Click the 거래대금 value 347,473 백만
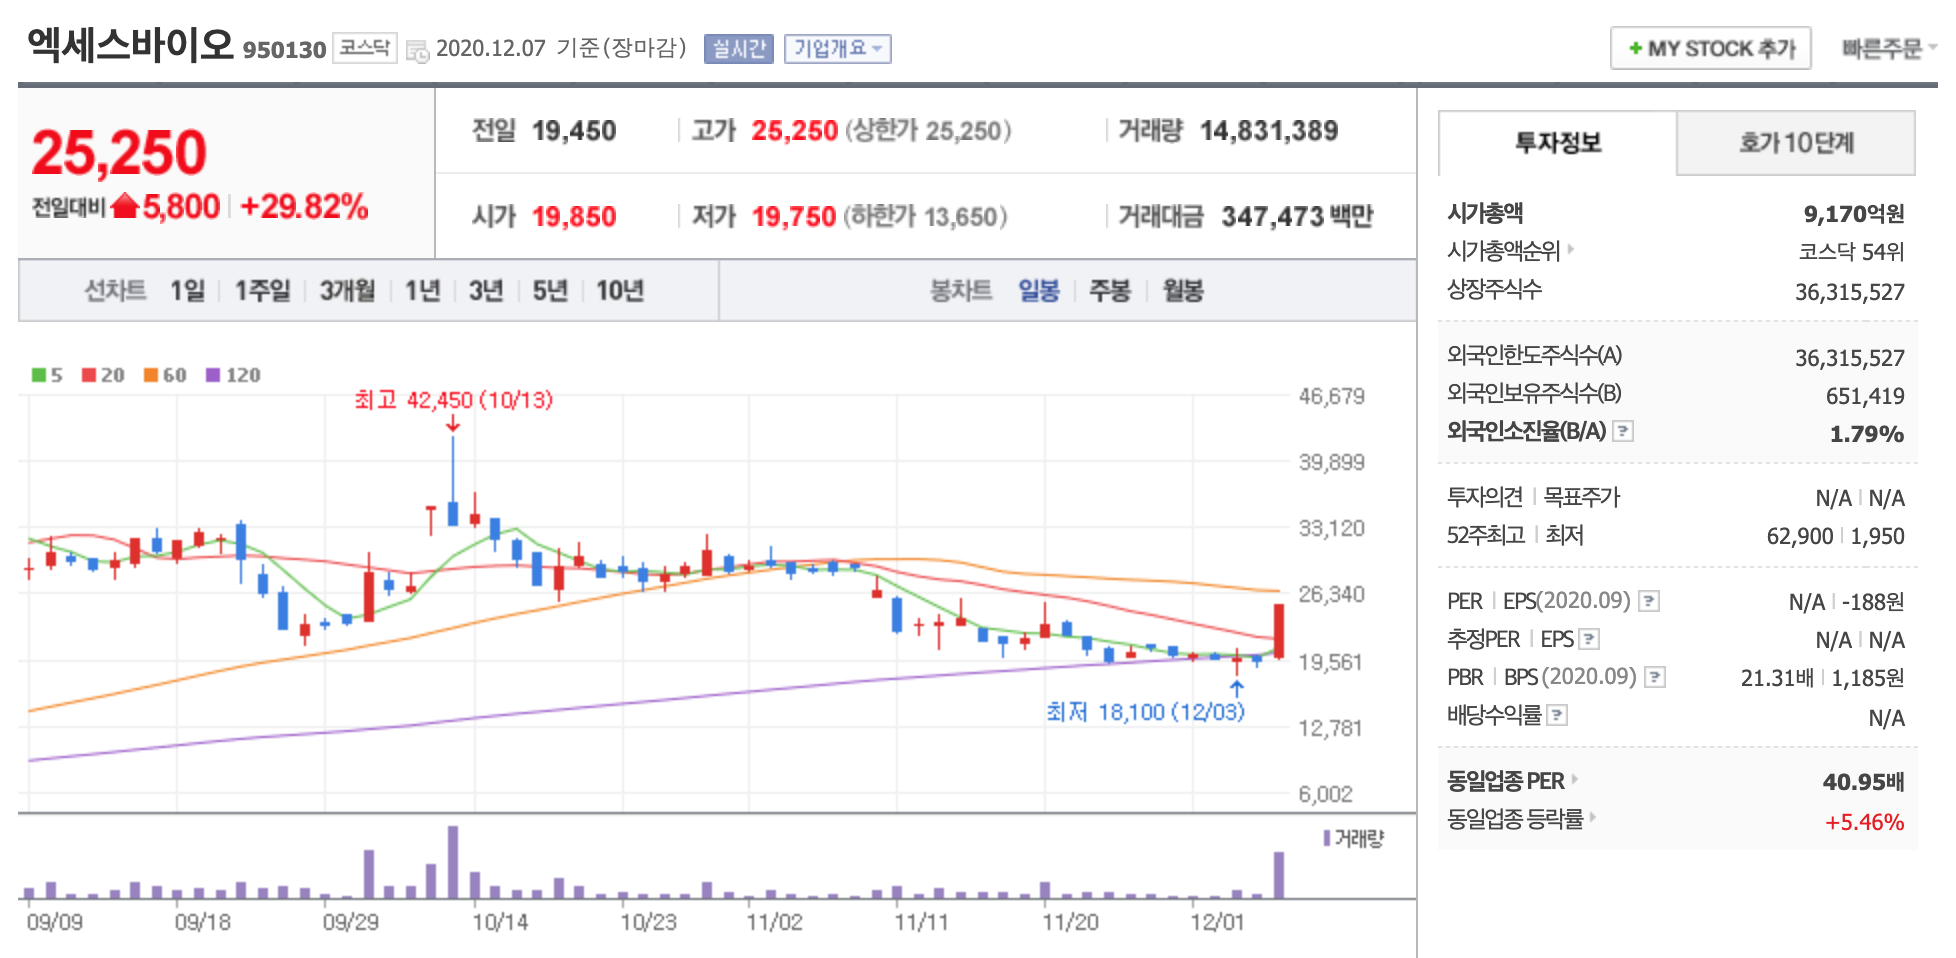The image size is (1956, 958). pos(1297,216)
